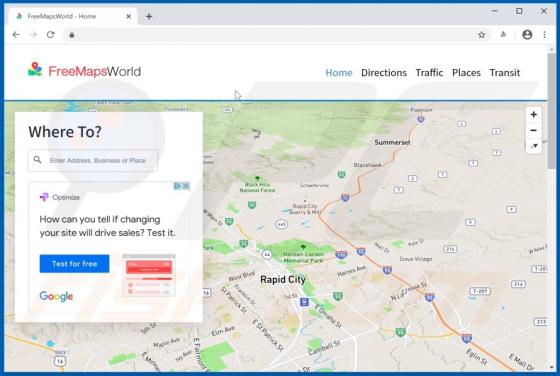Click the forward navigation arrow

pyautogui.click(x=33, y=35)
